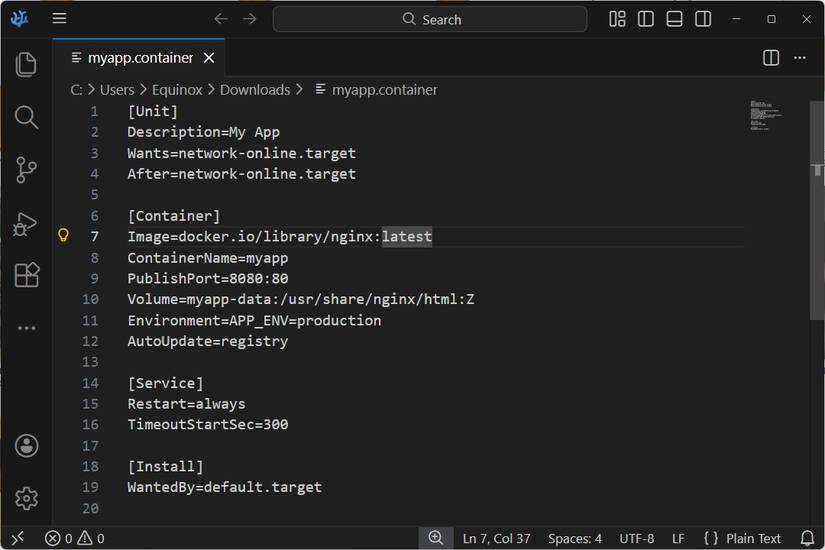
Task: Change end of line sequence LF
Action: 678,538
